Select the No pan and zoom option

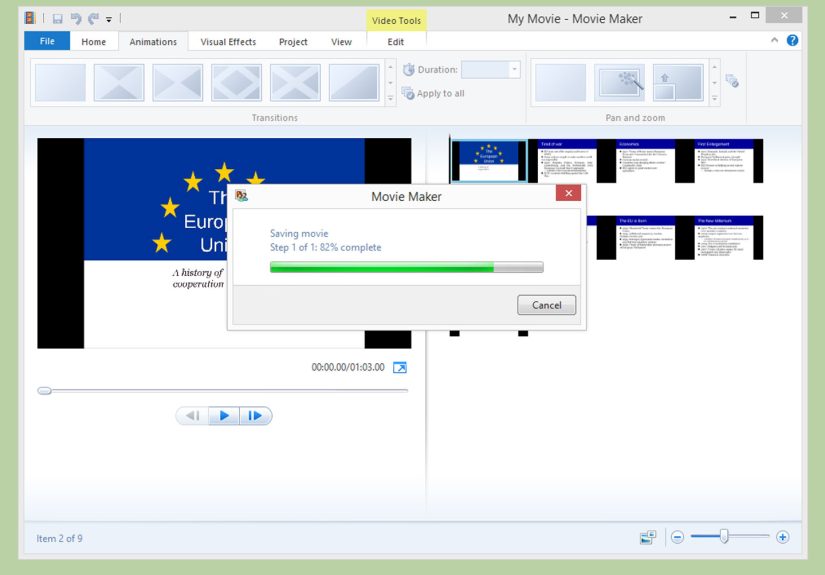click(560, 83)
